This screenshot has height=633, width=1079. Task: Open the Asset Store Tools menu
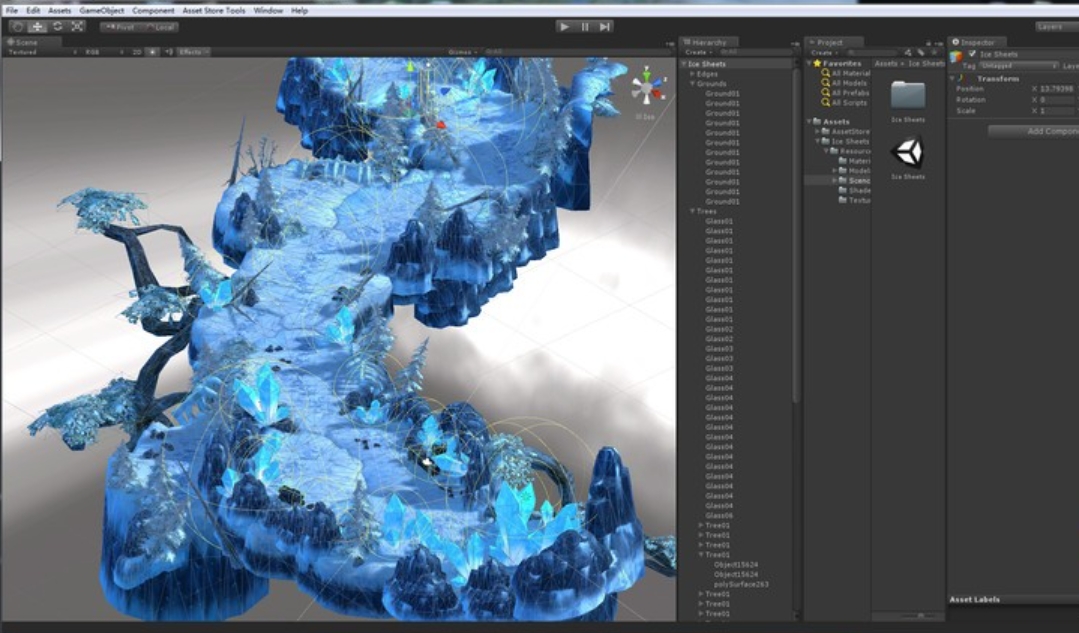coord(213,10)
